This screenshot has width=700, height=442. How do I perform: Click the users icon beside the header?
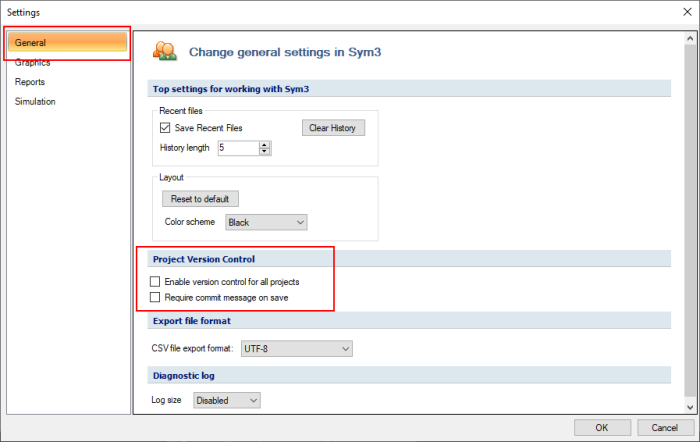tap(165, 51)
